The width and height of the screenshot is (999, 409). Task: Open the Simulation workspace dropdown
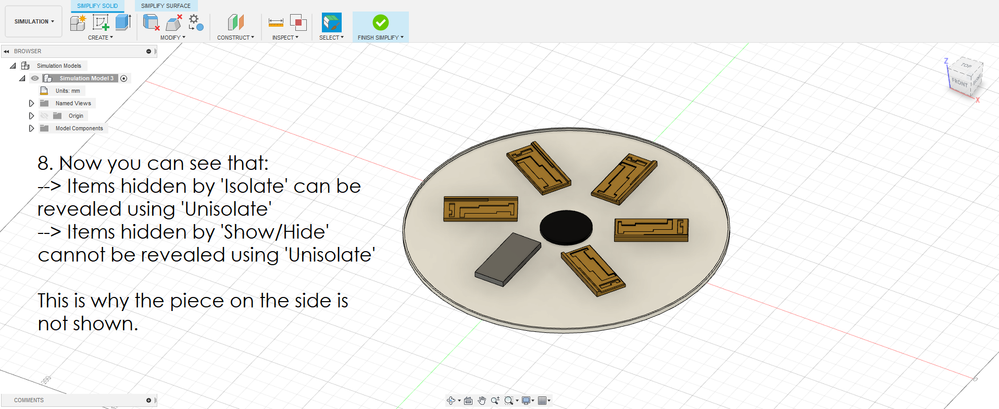tap(34, 22)
